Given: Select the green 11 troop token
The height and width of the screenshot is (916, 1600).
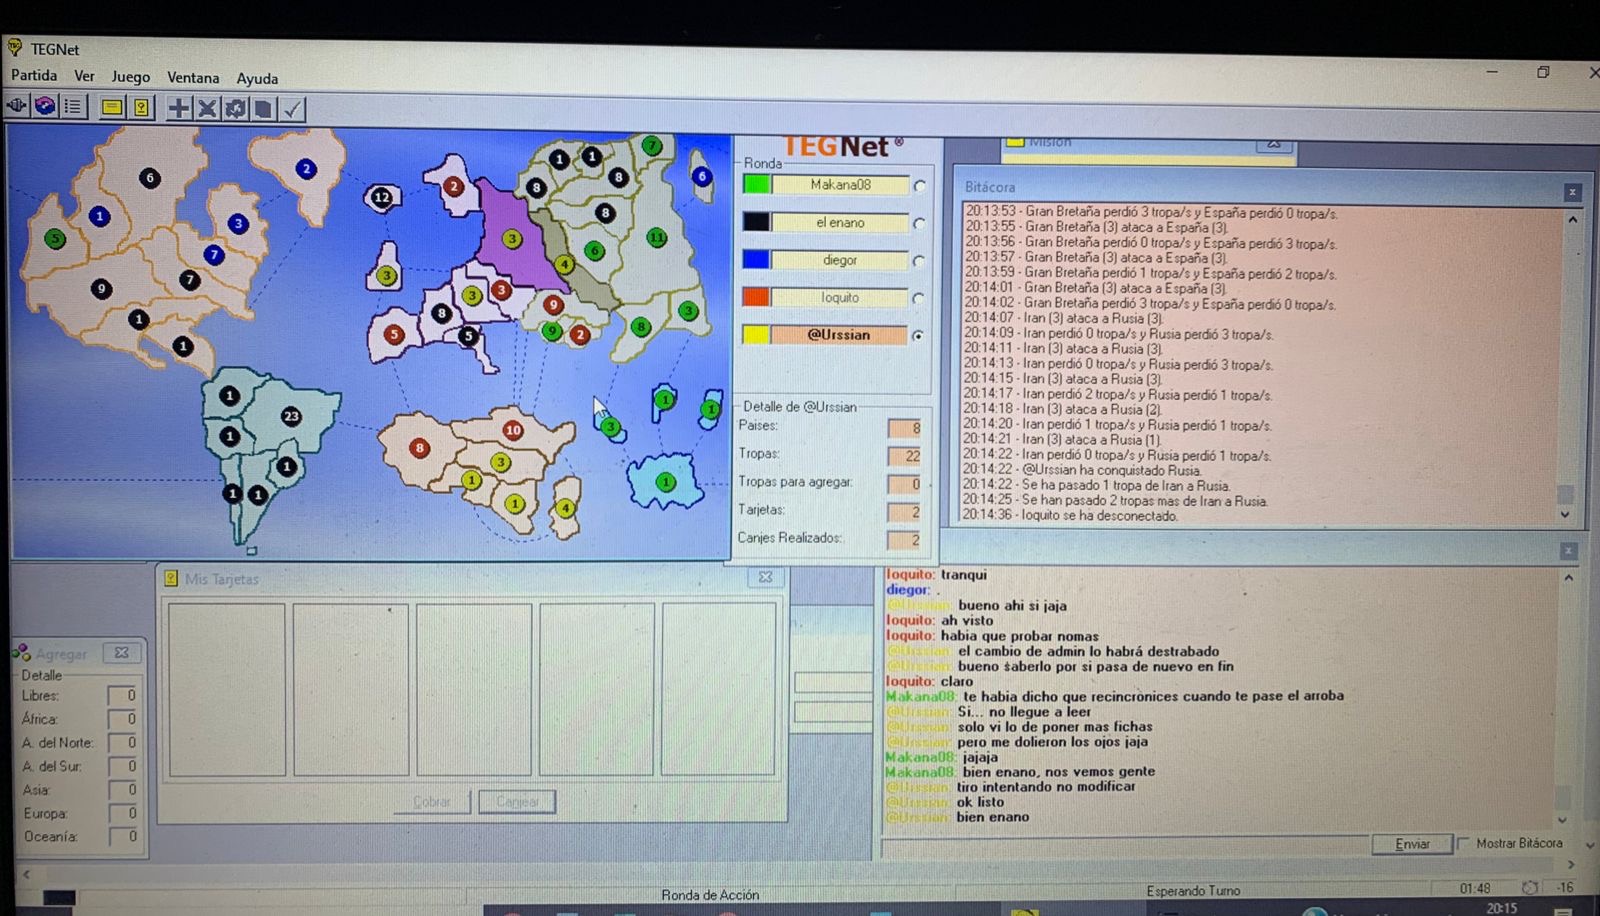Looking at the screenshot, I should (x=656, y=237).
